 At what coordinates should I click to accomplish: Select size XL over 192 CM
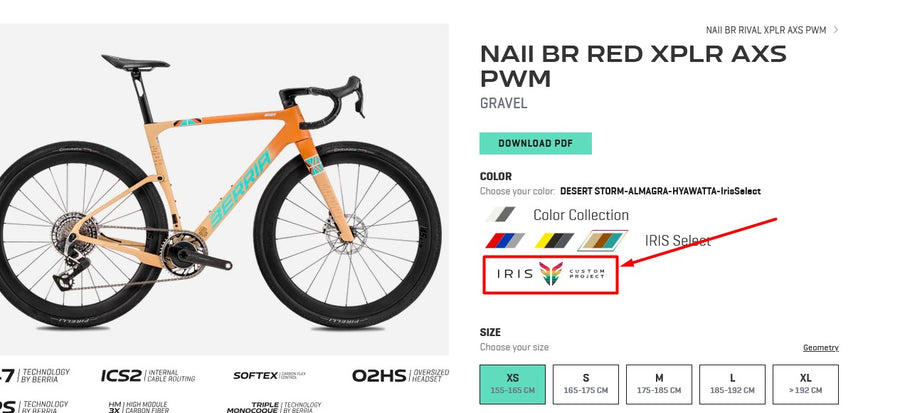(x=805, y=384)
